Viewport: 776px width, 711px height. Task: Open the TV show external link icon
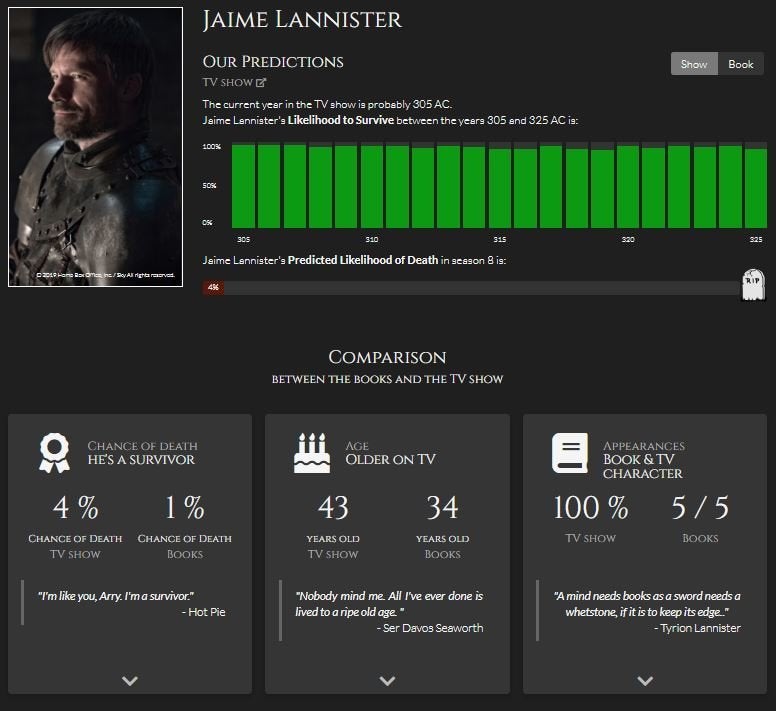[261, 83]
